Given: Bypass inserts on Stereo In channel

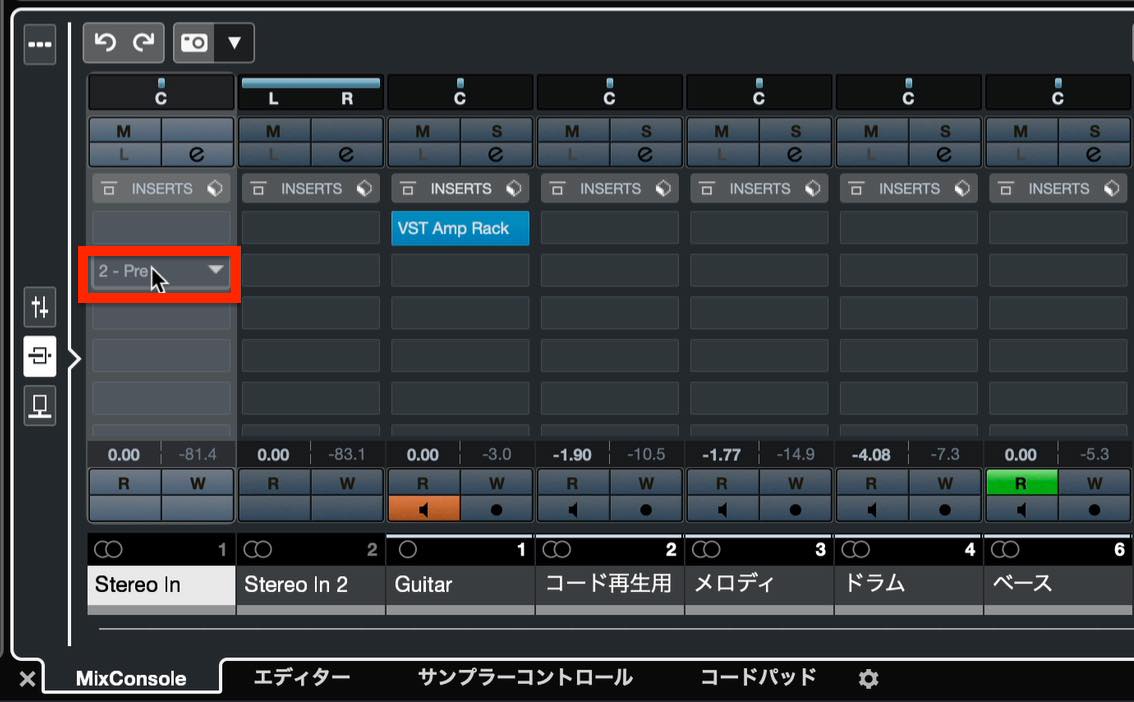Looking at the screenshot, I should pyautogui.click(x=109, y=189).
